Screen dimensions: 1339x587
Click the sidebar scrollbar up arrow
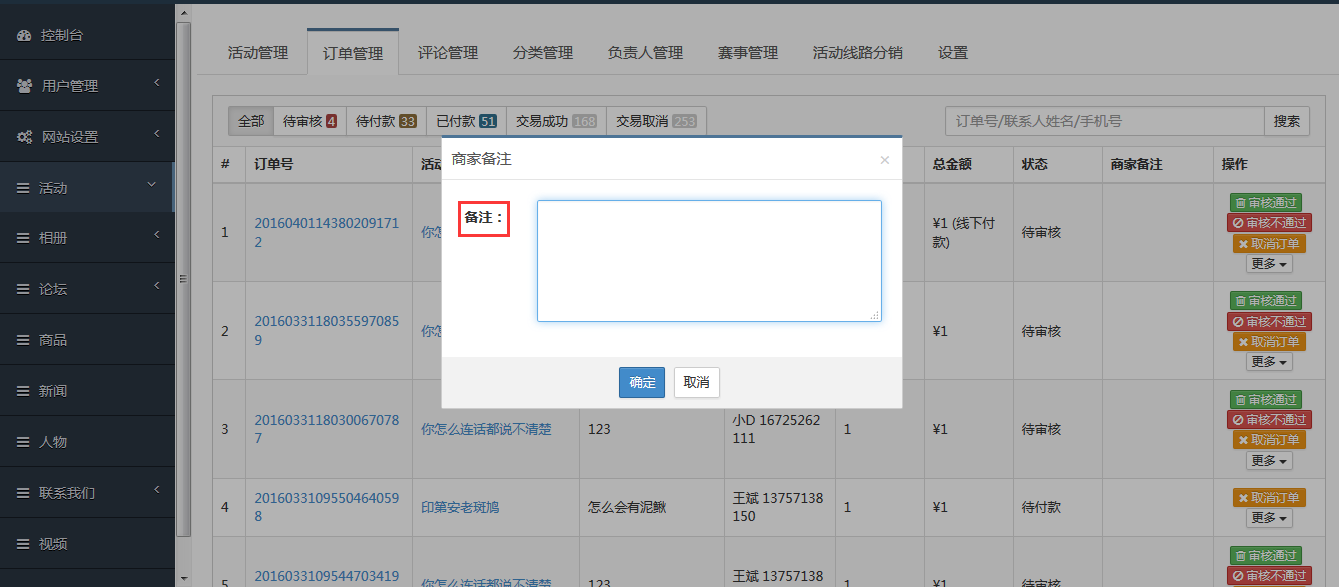pos(183,12)
